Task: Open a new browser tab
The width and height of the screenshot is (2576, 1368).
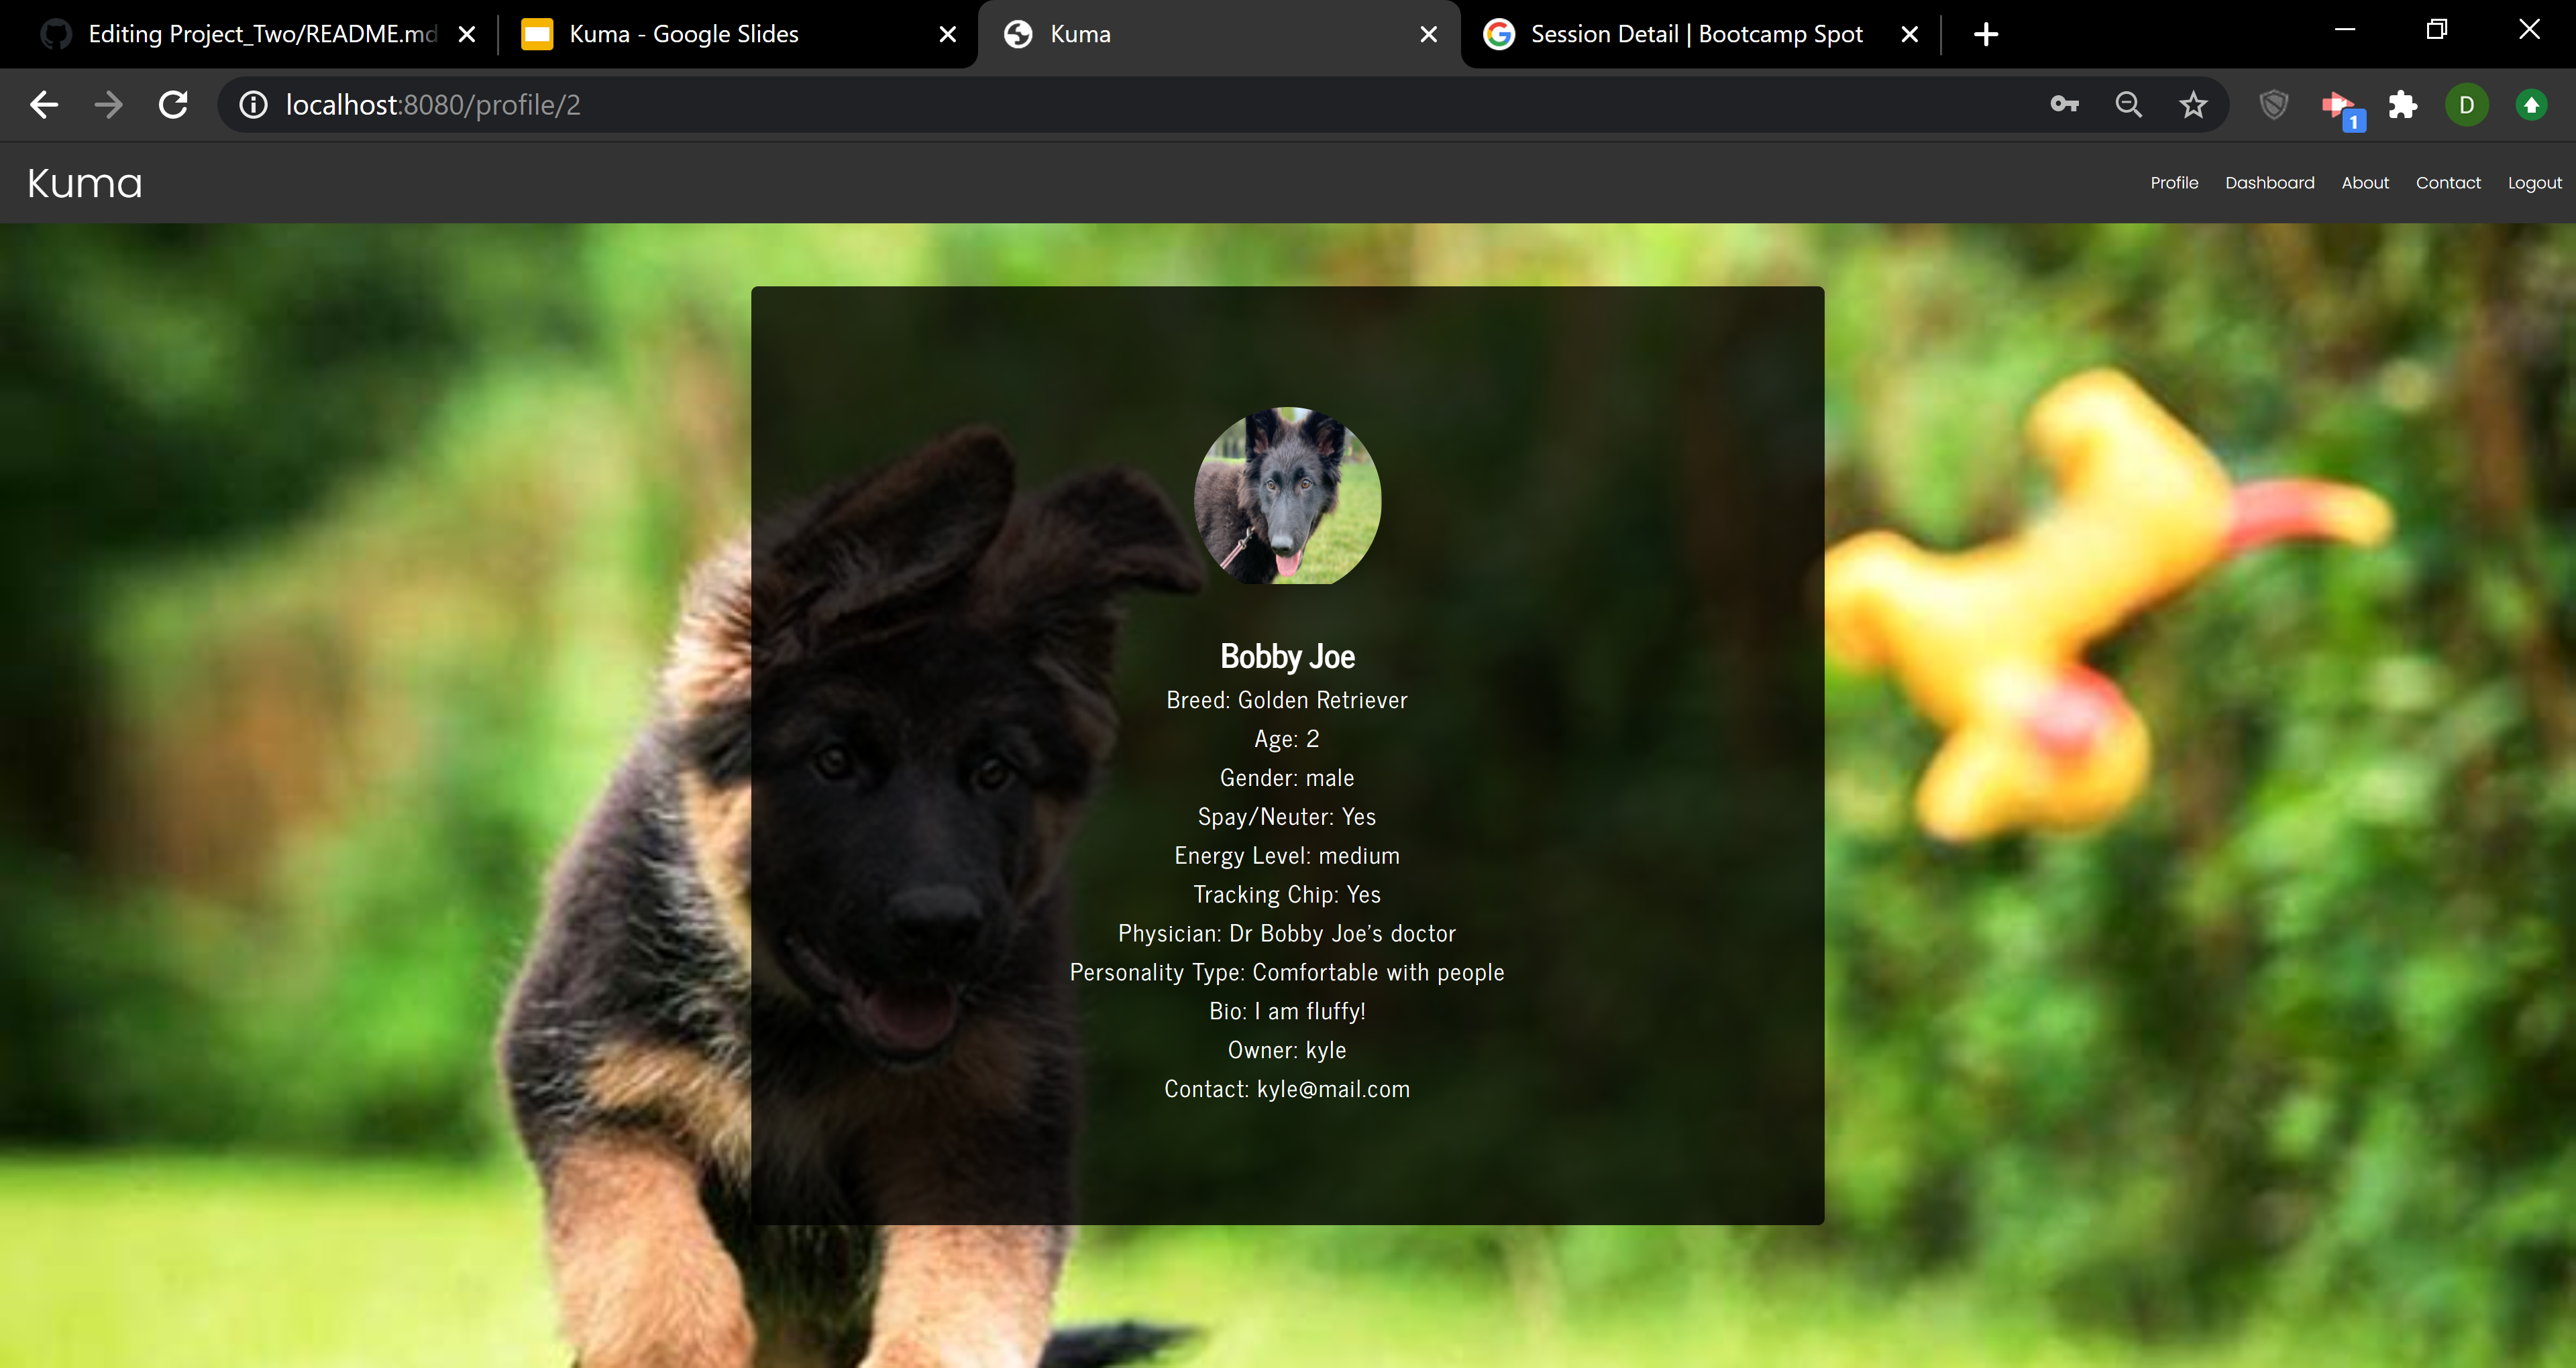Action: (1986, 34)
